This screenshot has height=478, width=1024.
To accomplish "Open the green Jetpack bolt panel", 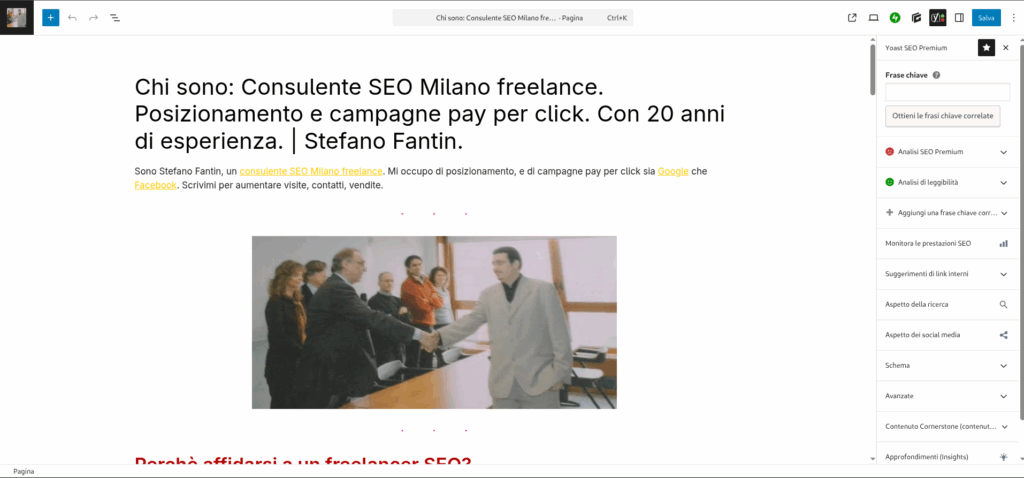I will click(895, 18).
